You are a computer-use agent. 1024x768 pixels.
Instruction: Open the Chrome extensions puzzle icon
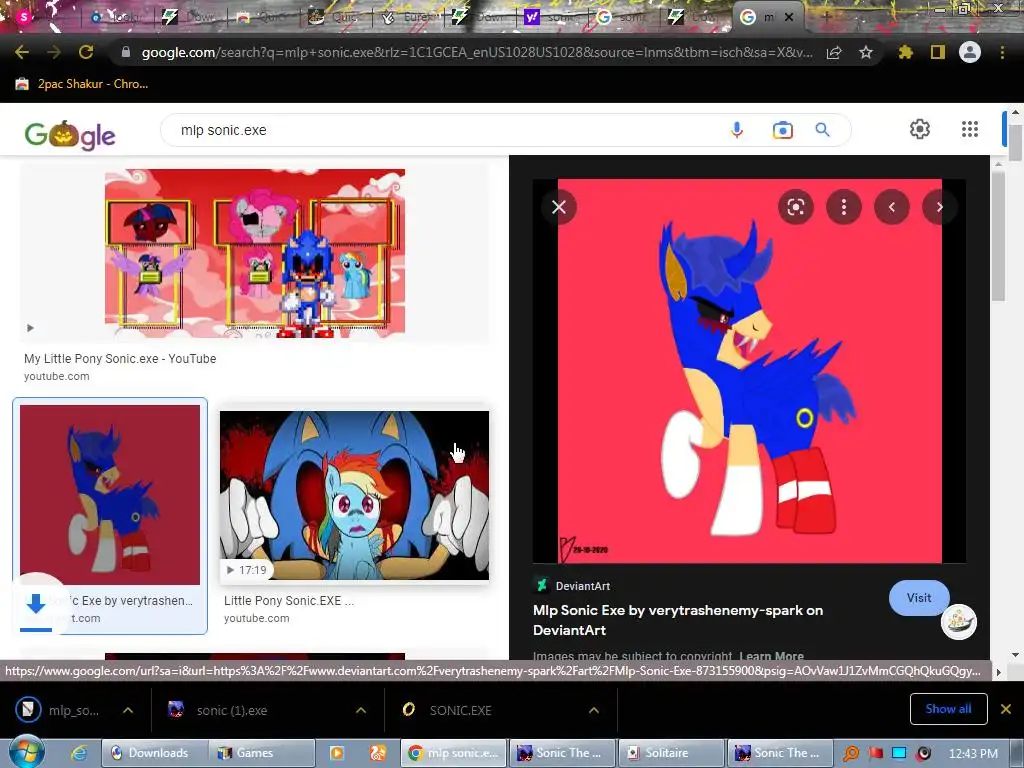click(906, 52)
